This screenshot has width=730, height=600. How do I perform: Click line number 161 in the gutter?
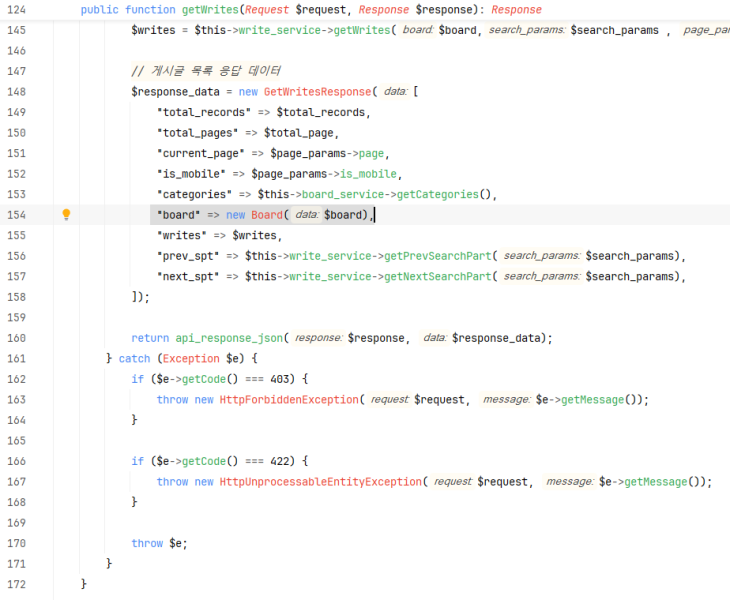(x=16, y=359)
